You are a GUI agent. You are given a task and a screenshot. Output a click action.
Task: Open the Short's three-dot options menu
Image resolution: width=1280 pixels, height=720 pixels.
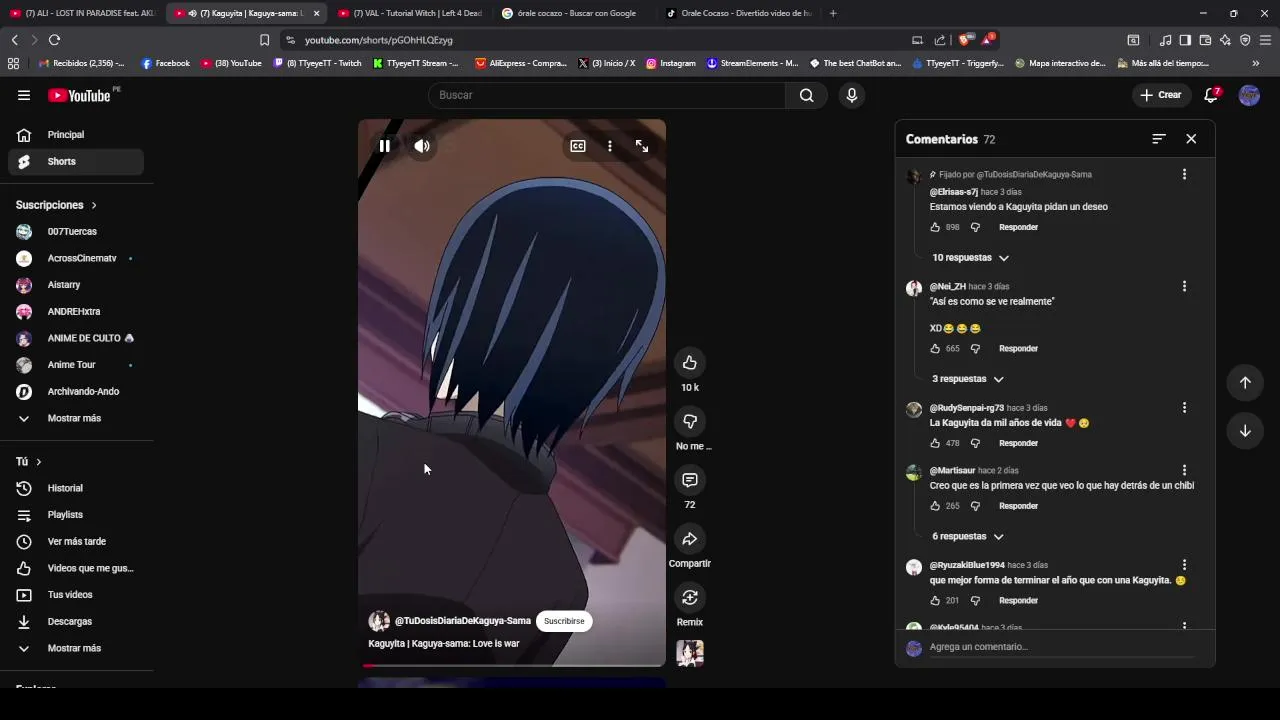(x=610, y=146)
